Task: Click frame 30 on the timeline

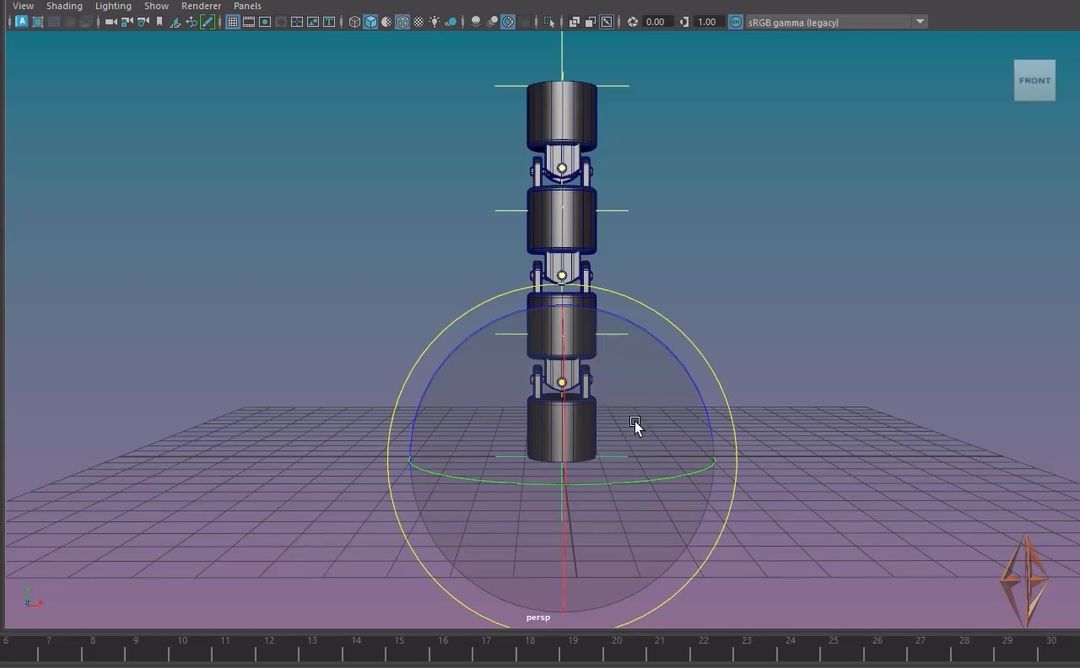Action: [x=1050, y=640]
